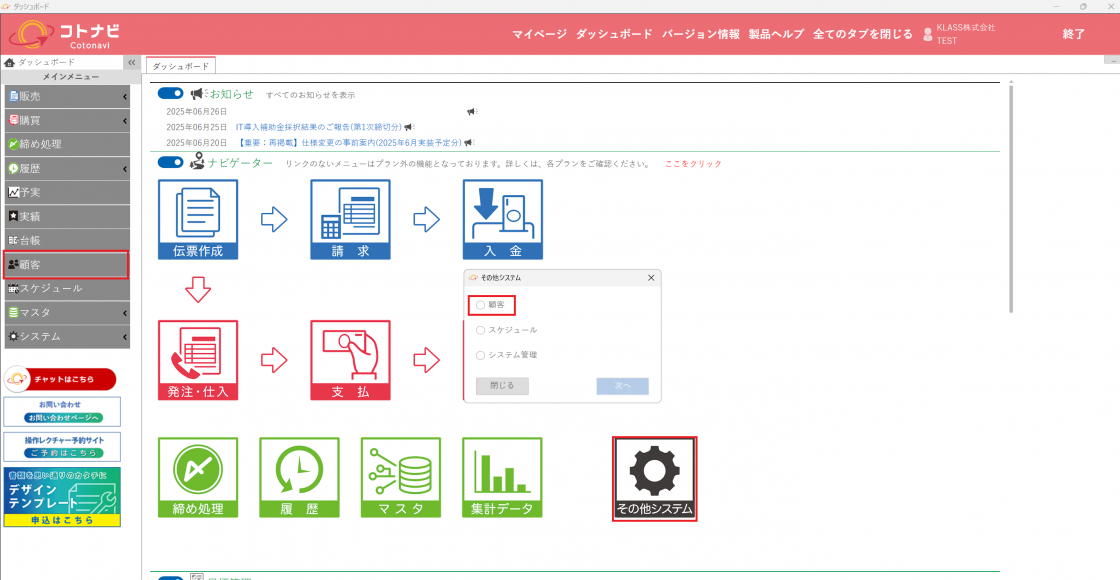This screenshot has height=580, width=1120.
Task: Select the スケジュール radio option
Action: click(481, 329)
